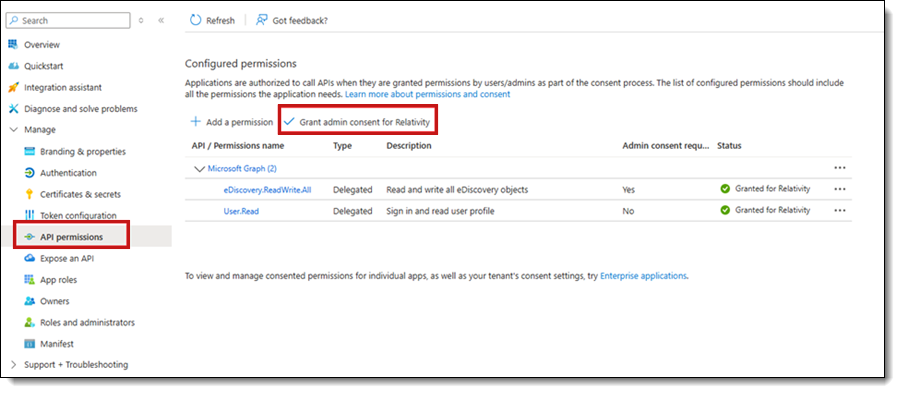Click the Certificates & secrets key icon
This screenshot has height=393, width=900.
click(30, 194)
